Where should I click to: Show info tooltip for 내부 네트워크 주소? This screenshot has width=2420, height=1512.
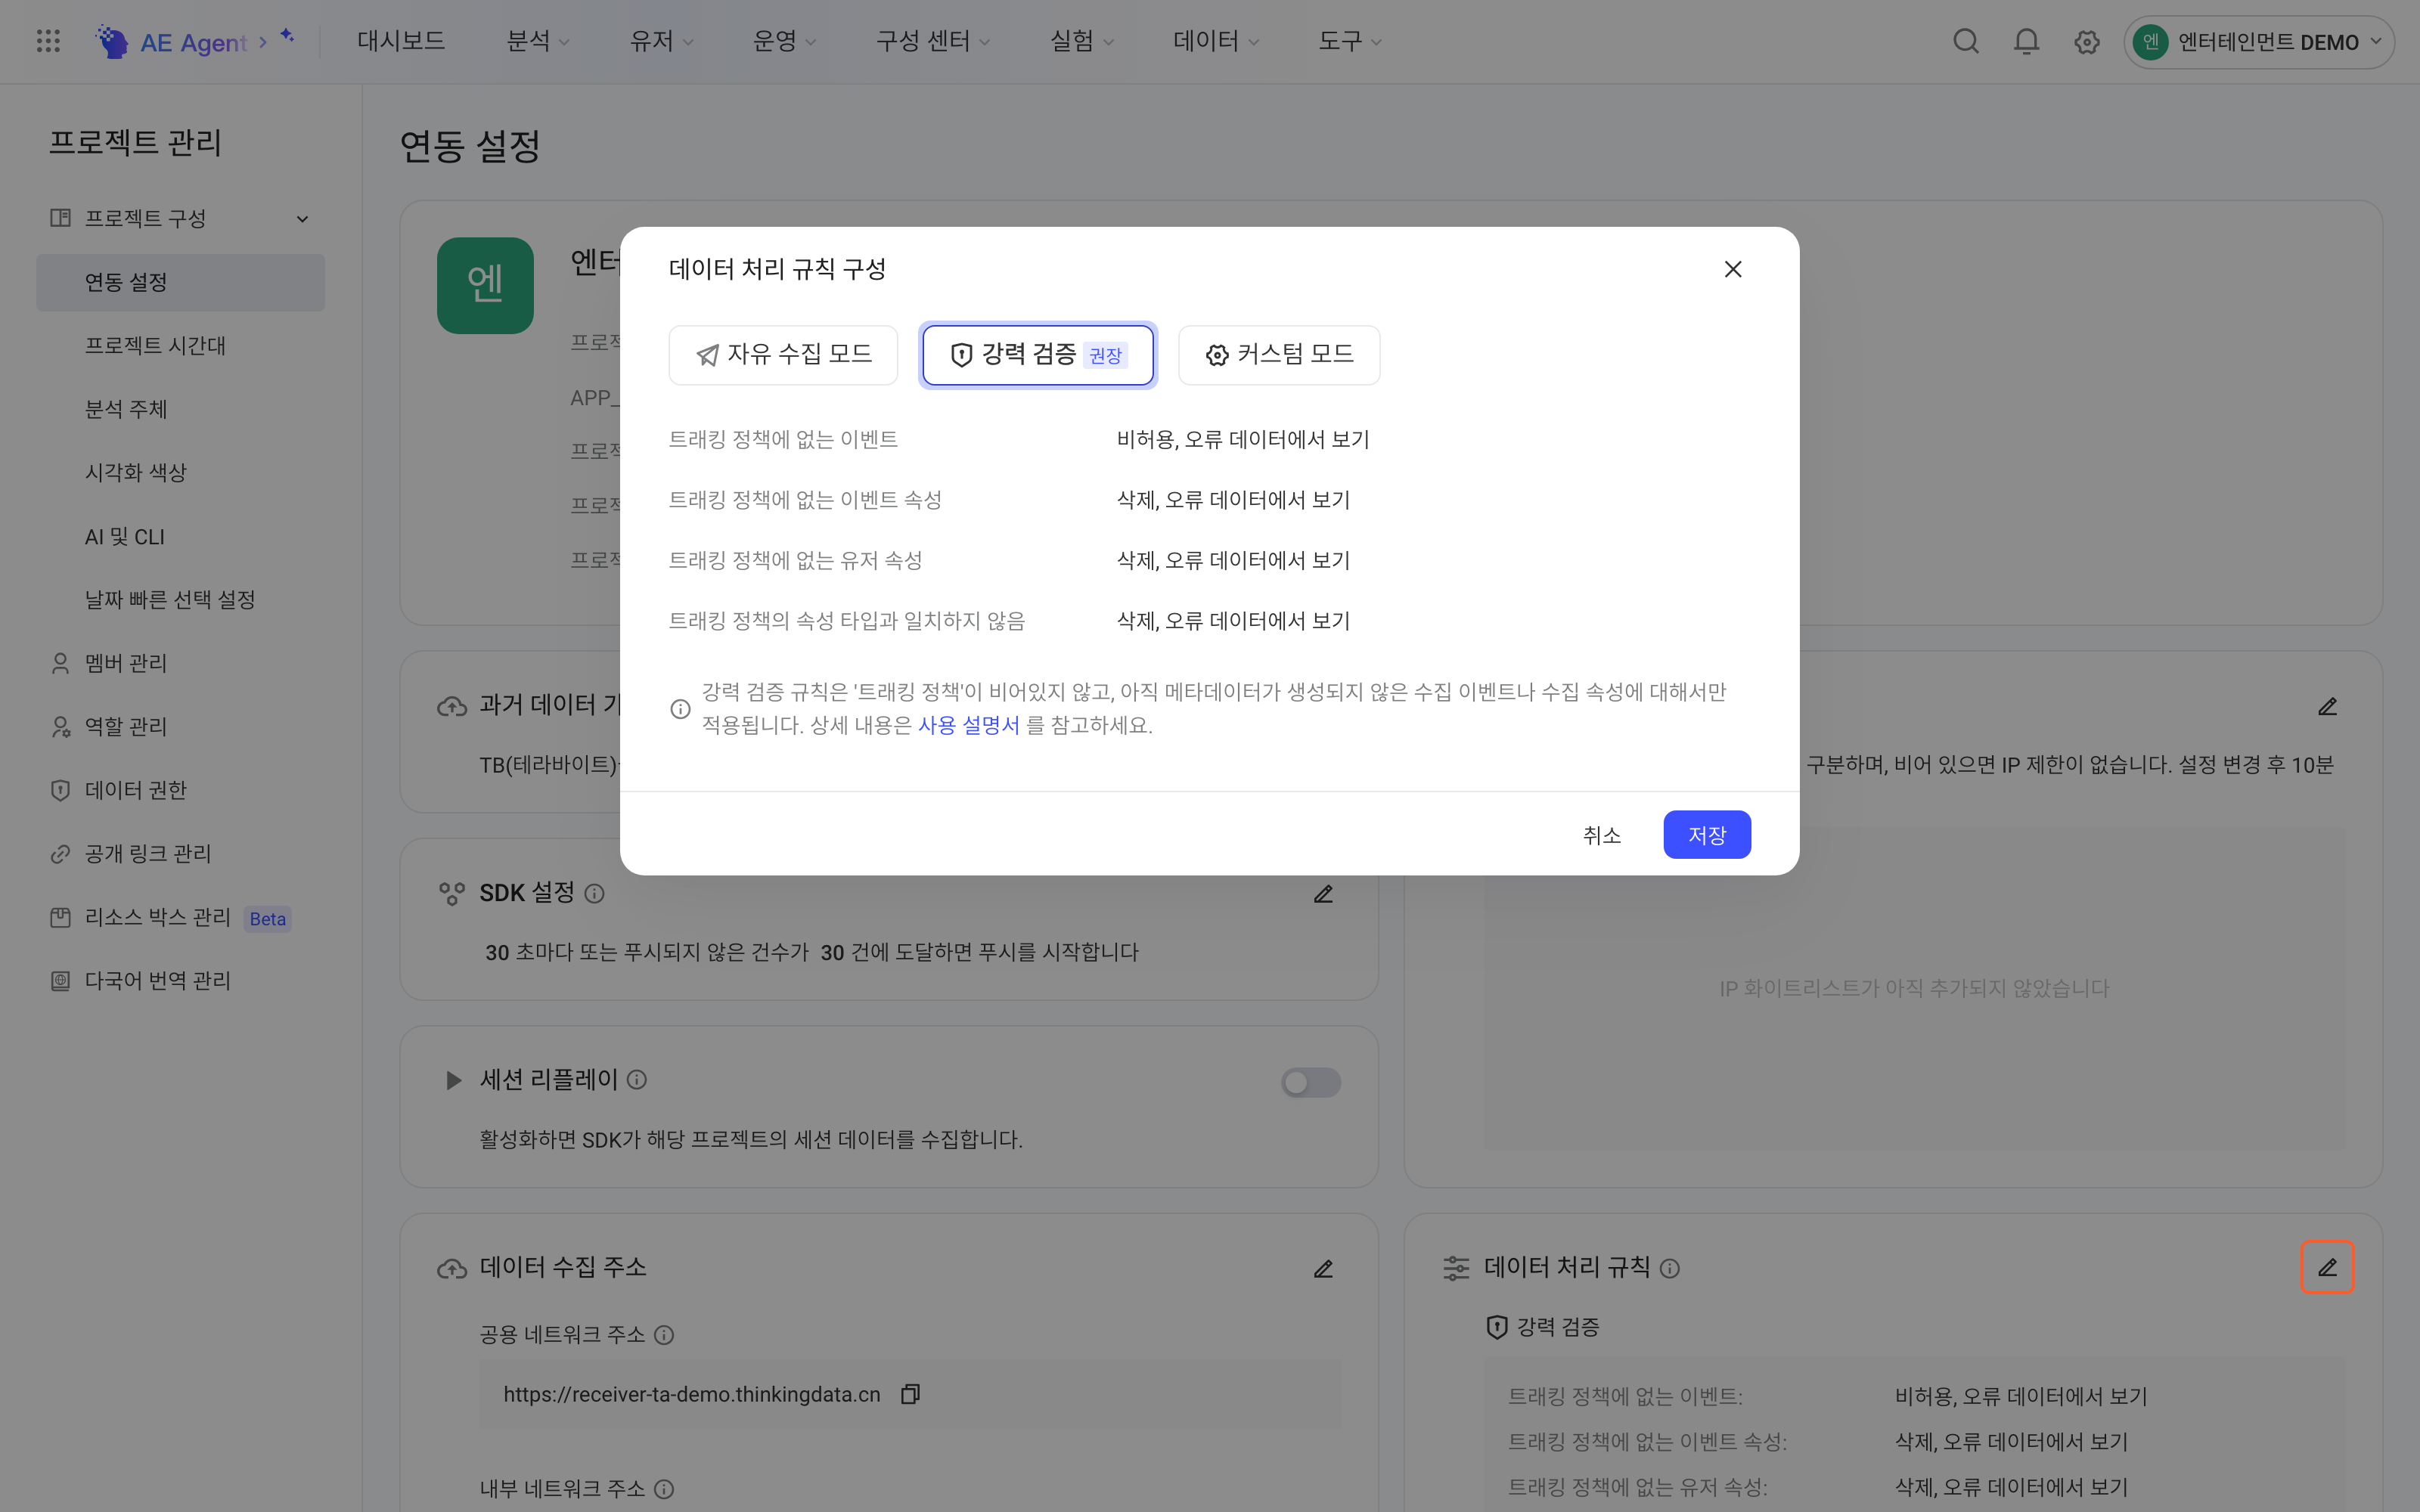pyautogui.click(x=664, y=1489)
